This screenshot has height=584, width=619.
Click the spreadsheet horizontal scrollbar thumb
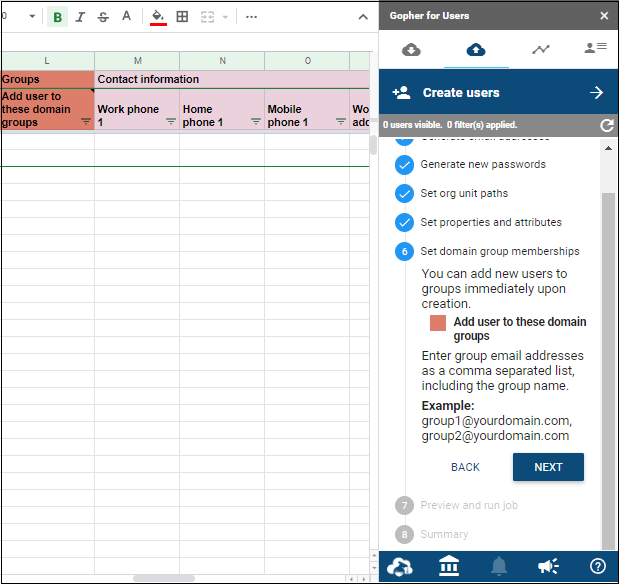click(164, 578)
